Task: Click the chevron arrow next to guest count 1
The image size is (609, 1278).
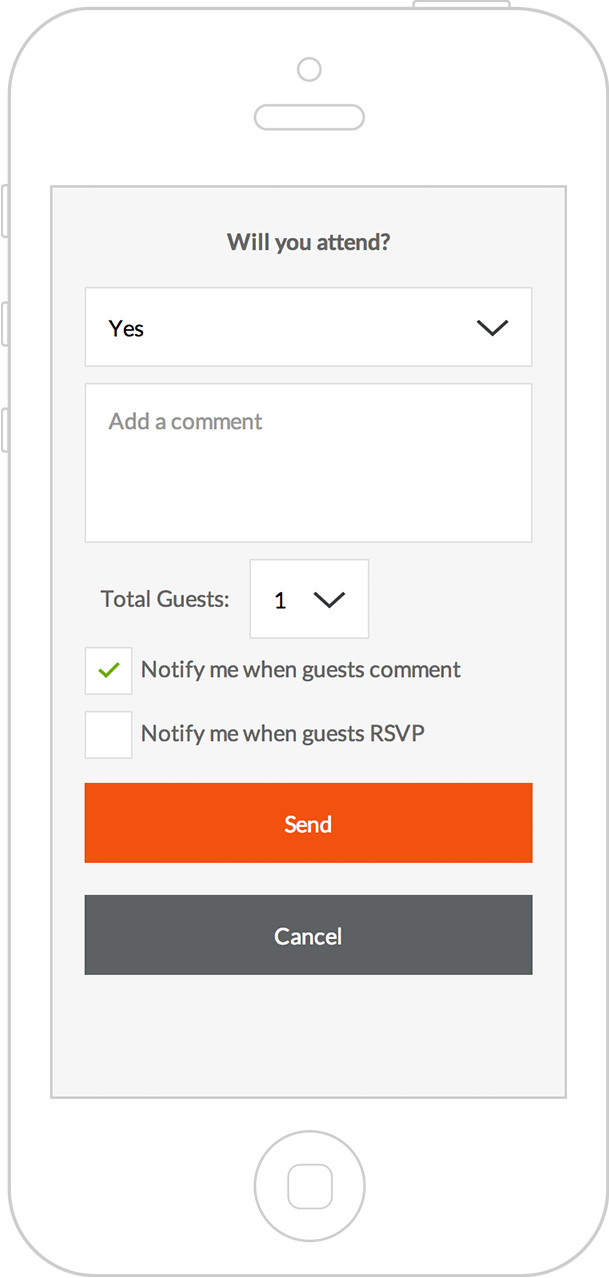Action: (x=329, y=599)
